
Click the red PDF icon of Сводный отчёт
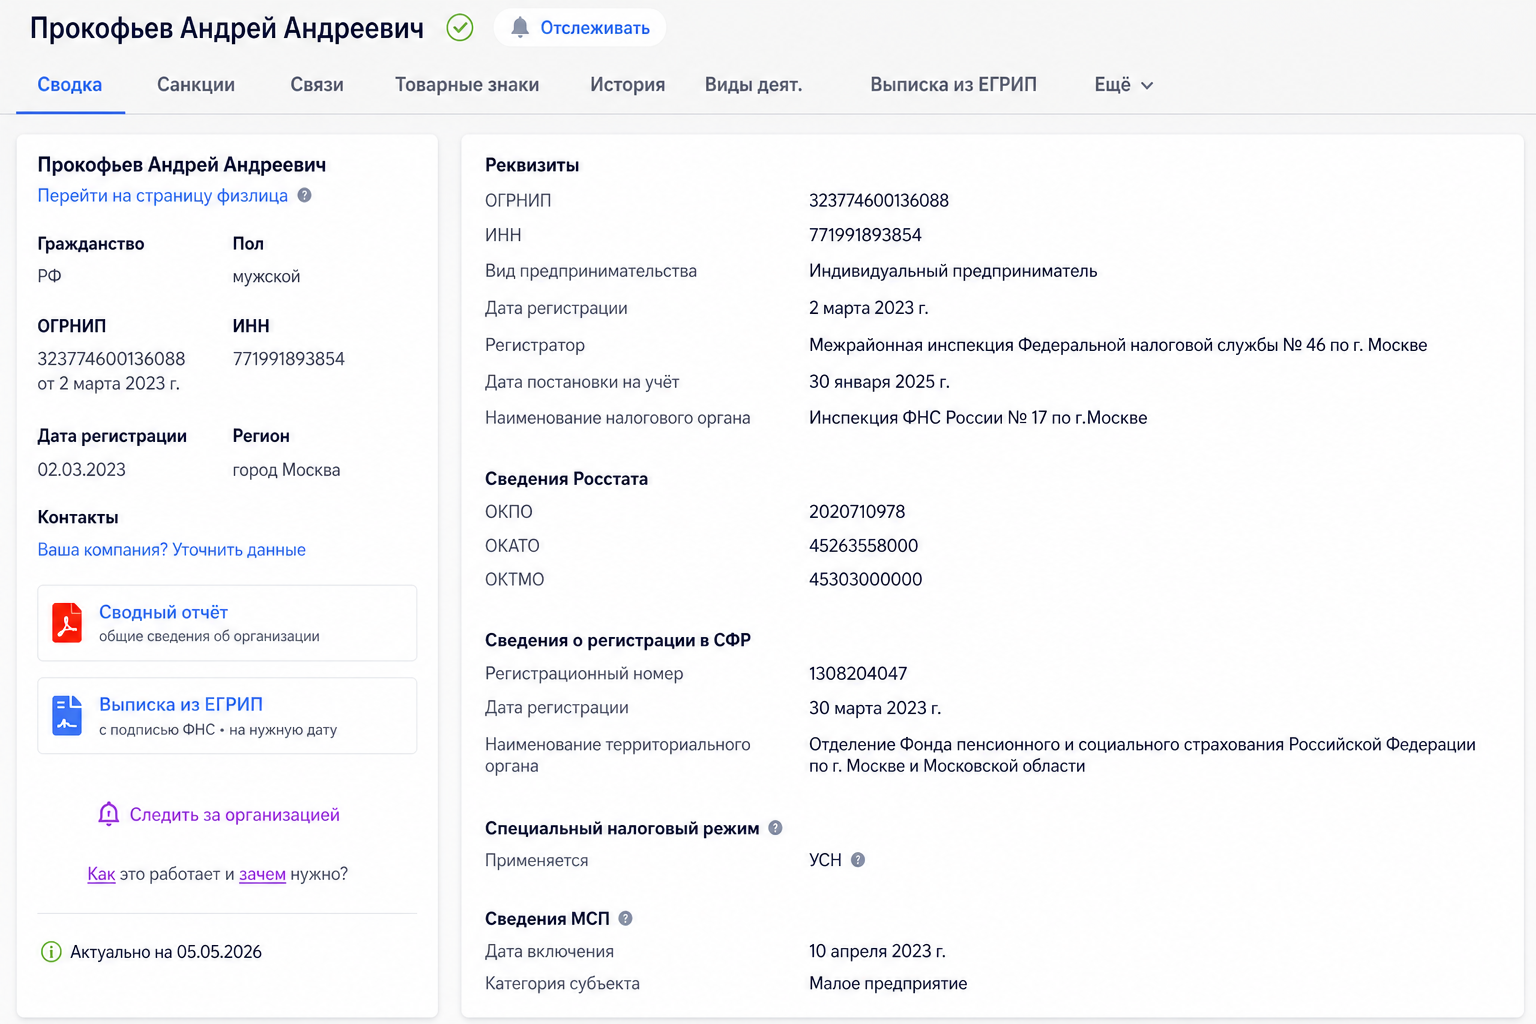tap(67, 623)
